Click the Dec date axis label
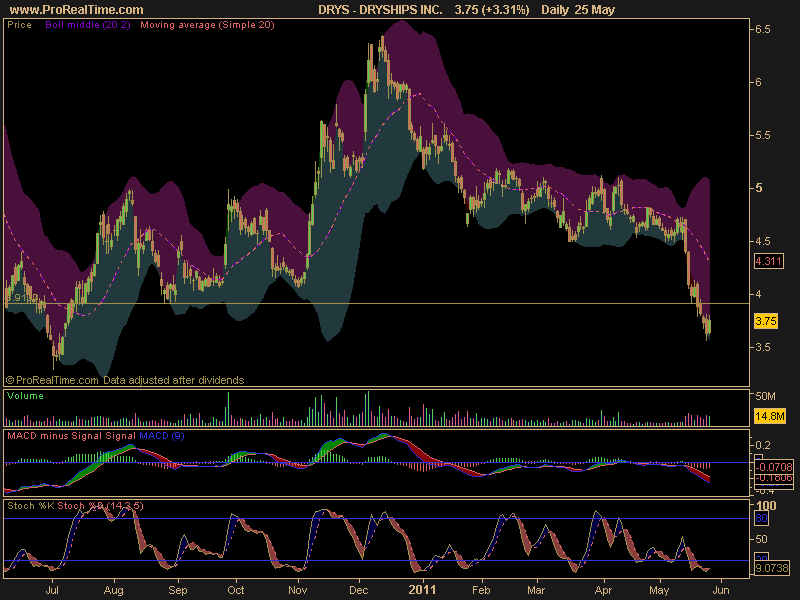This screenshot has width=800, height=600. pyautogui.click(x=359, y=590)
